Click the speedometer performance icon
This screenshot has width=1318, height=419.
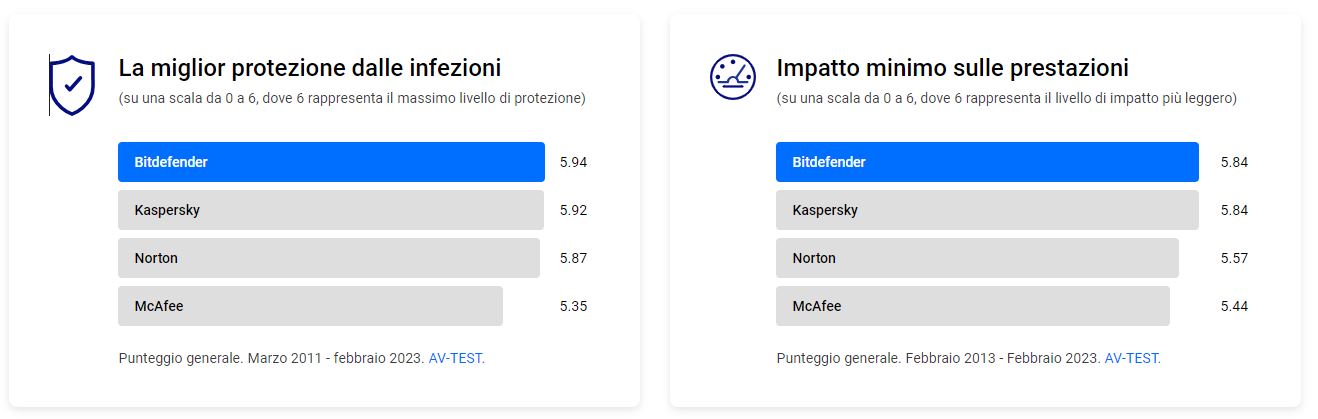click(732, 77)
